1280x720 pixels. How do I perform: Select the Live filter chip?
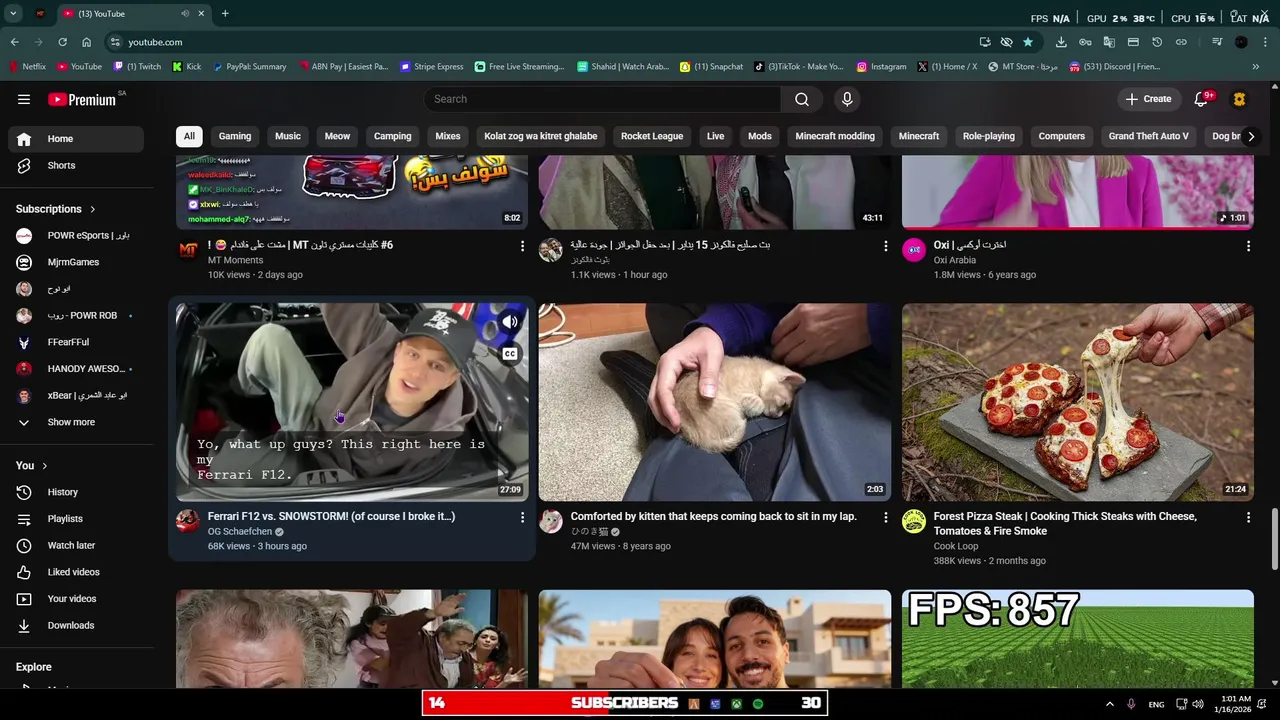tap(716, 136)
